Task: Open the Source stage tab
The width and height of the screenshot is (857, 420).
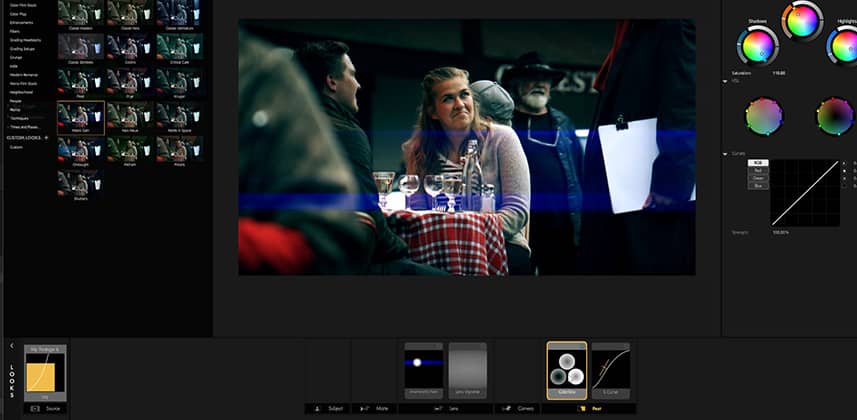Action: 45,409
